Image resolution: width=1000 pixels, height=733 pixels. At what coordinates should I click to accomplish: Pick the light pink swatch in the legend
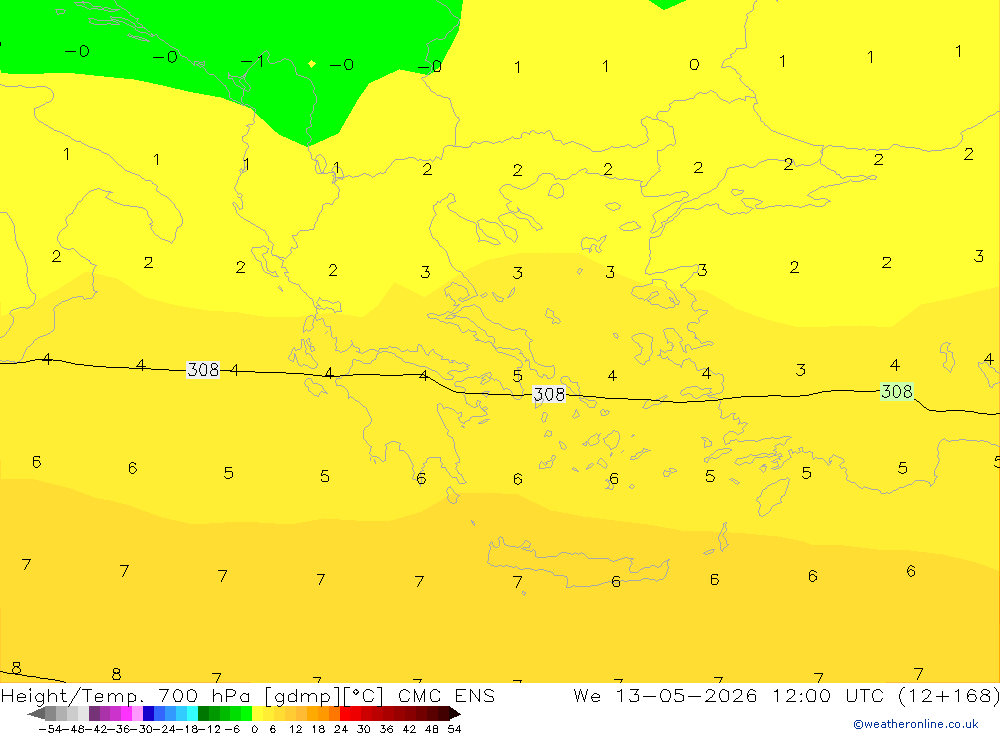coord(137,714)
